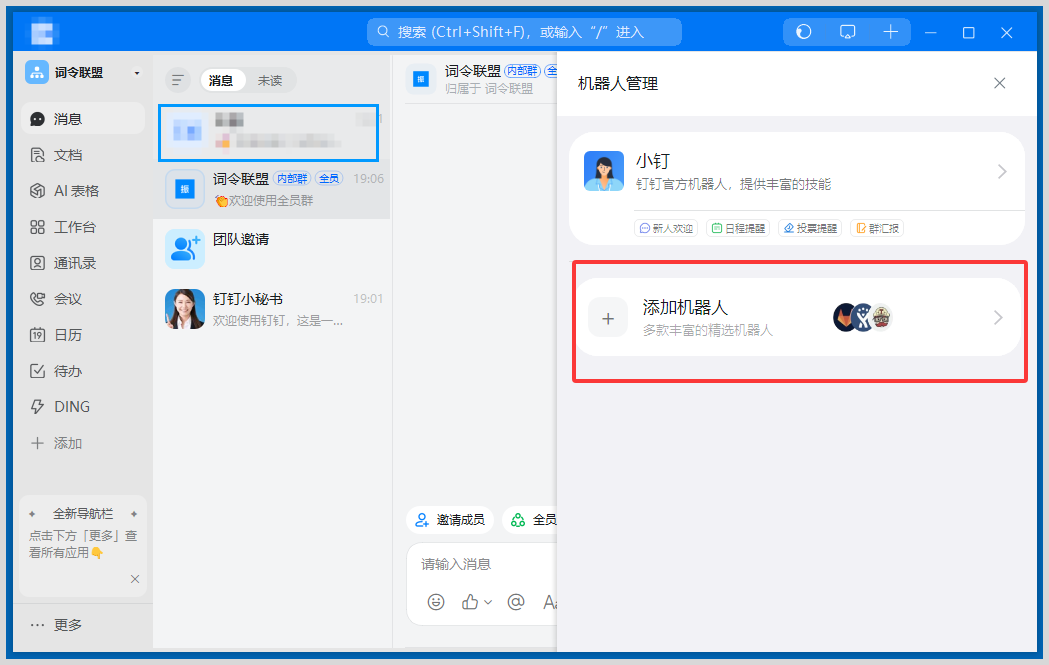Open 日历 calendar
Screen dimensions: 1049x665
point(67,335)
